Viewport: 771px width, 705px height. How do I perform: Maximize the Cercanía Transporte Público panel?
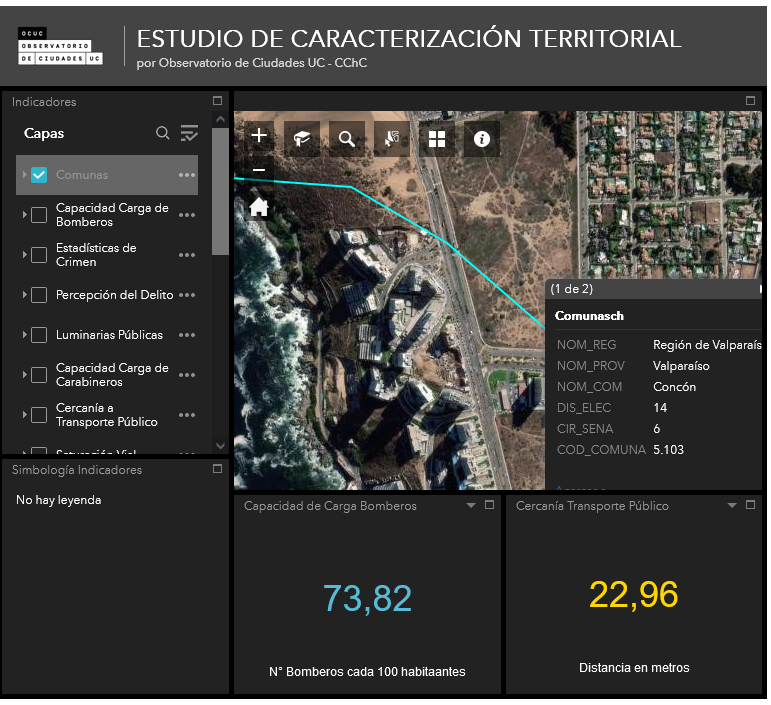pyautogui.click(x=750, y=505)
